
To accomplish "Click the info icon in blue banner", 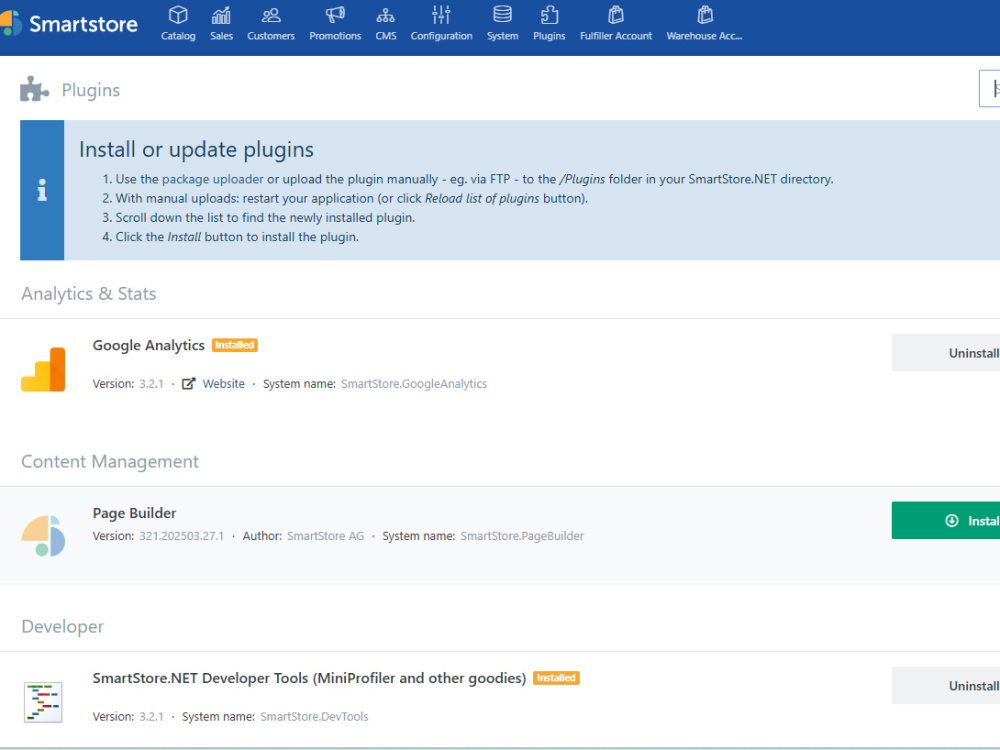I will 42,190.
